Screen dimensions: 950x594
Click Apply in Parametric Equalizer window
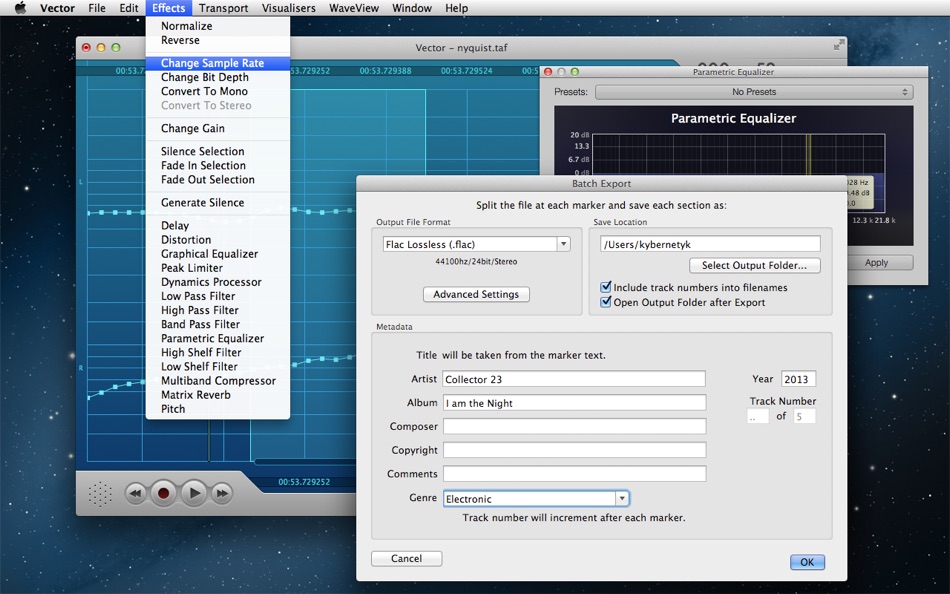876,262
